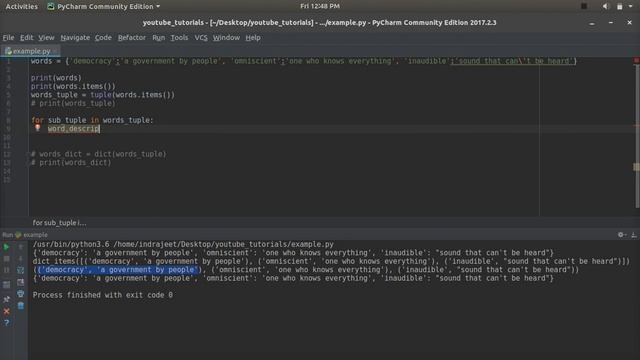Click the 'print(words.items())' code line

tap(73, 87)
